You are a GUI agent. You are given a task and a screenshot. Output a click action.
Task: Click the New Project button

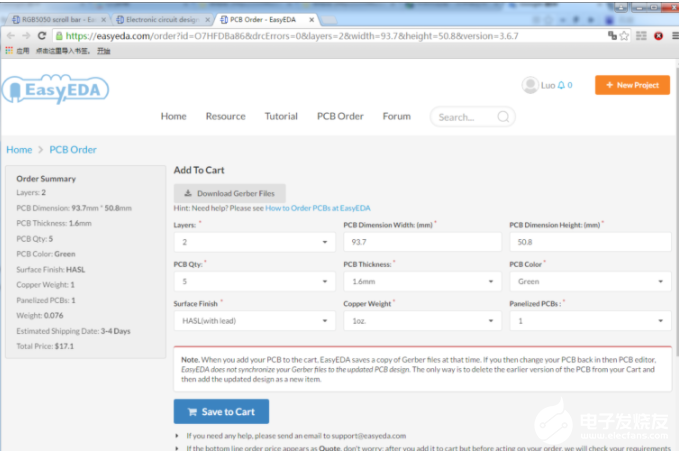point(632,85)
